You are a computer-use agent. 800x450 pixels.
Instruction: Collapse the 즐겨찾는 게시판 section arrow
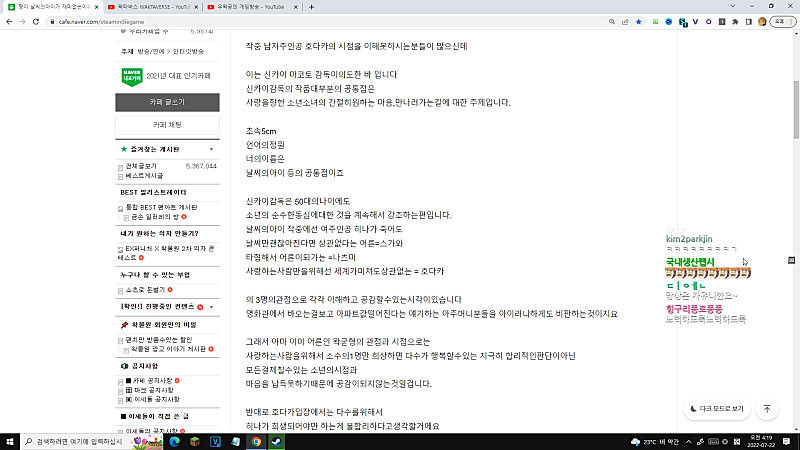coord(212,149)
